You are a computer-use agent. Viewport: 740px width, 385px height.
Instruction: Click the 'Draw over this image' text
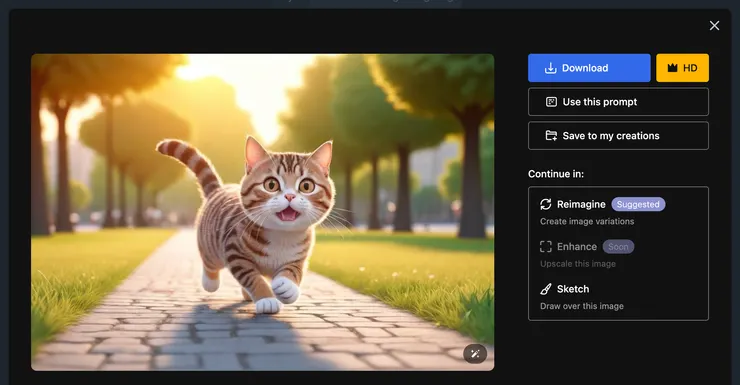click(582, 306)
